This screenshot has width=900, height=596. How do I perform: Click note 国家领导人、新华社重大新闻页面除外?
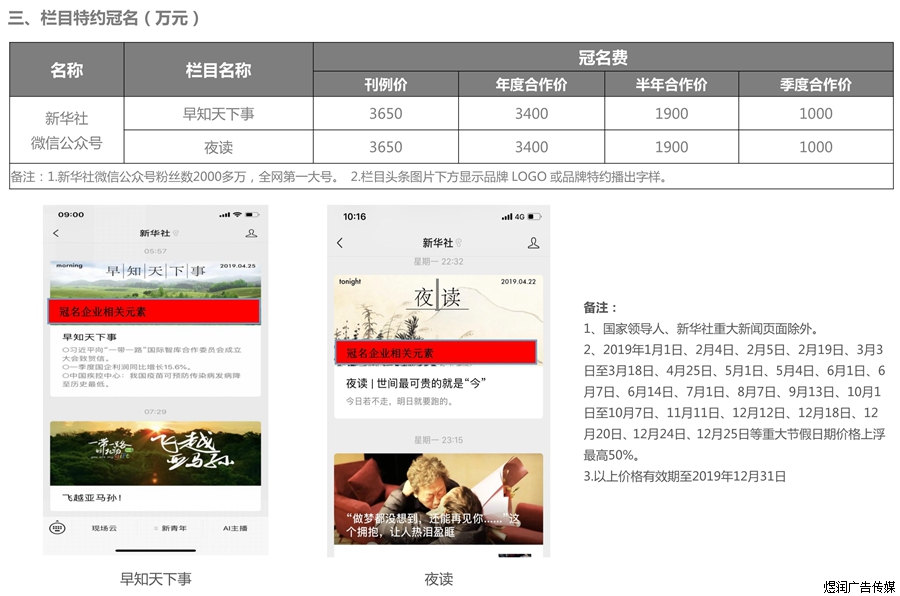click(700, 329)
